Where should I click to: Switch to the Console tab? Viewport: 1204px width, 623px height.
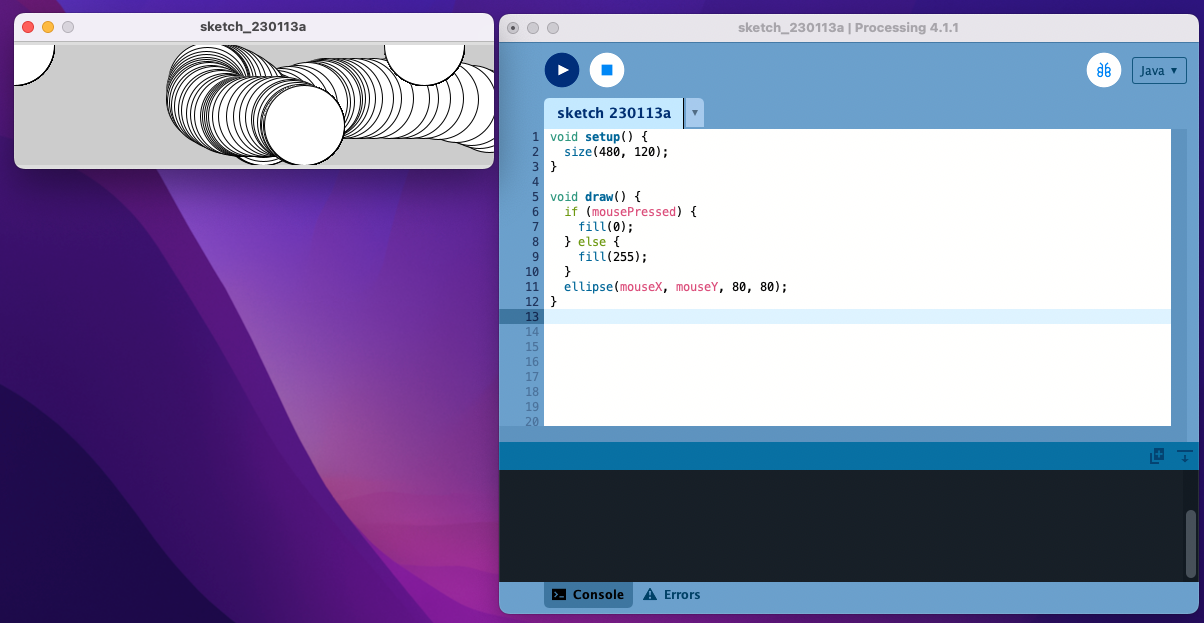click(588, 594)
